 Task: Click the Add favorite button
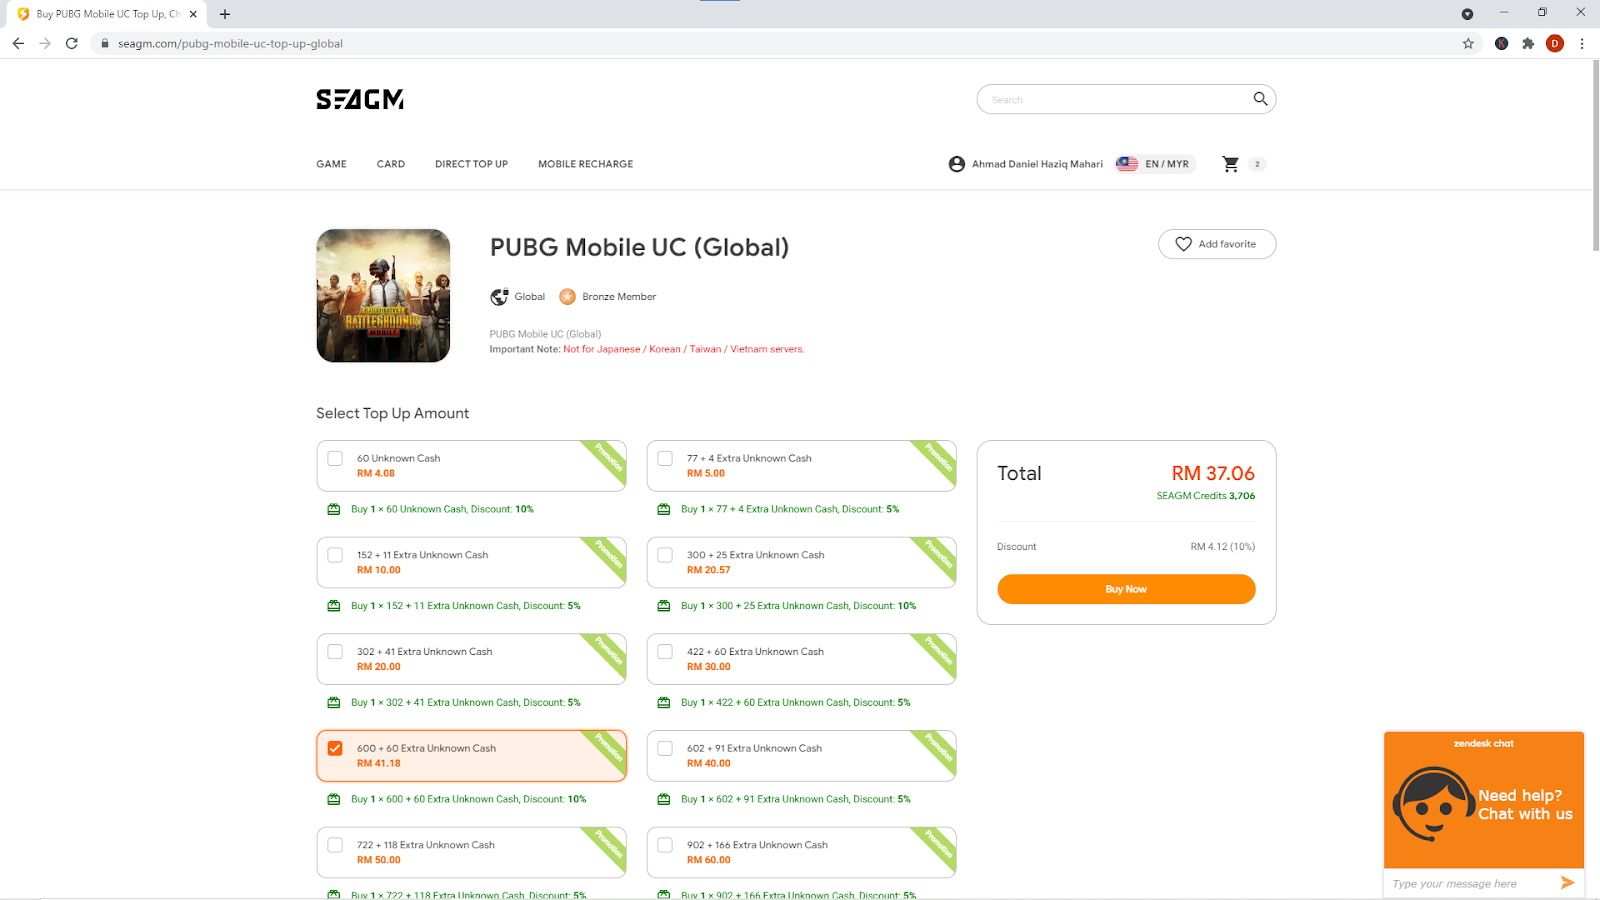[x=1217, y=244]
